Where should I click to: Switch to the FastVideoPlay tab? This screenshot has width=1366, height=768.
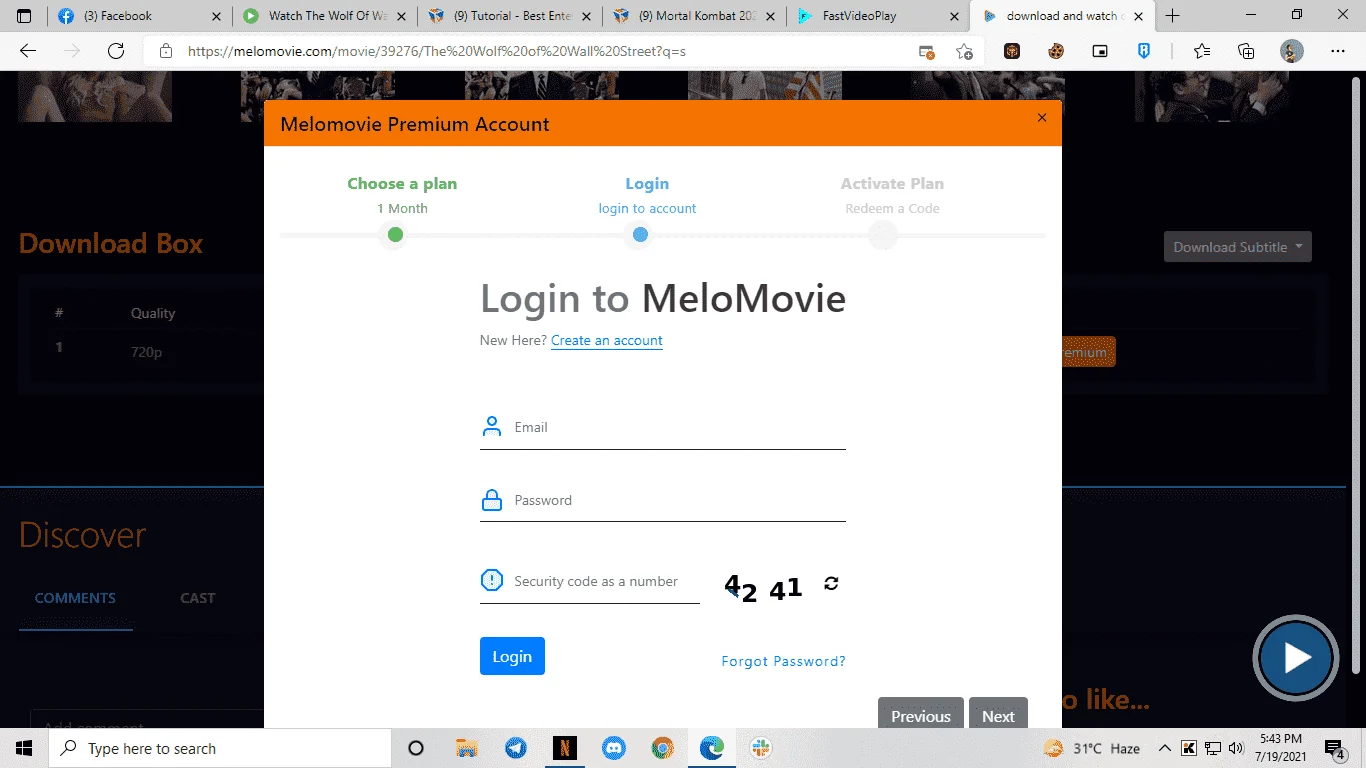[880, 16]
